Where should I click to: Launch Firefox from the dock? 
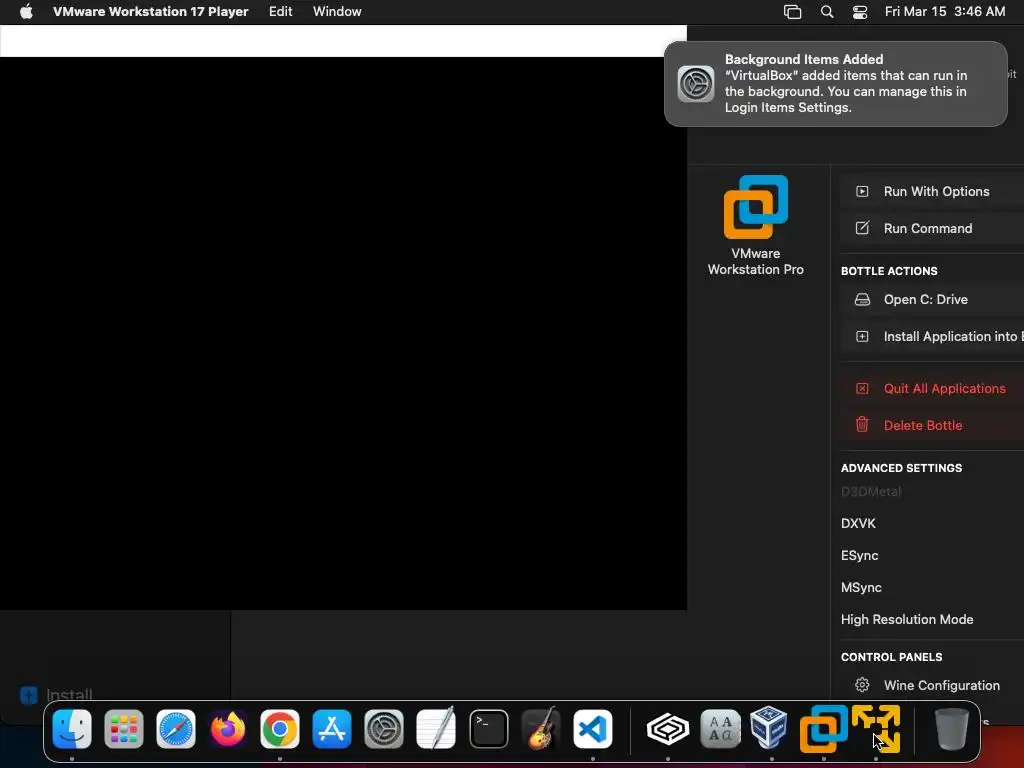pos(227,729)
